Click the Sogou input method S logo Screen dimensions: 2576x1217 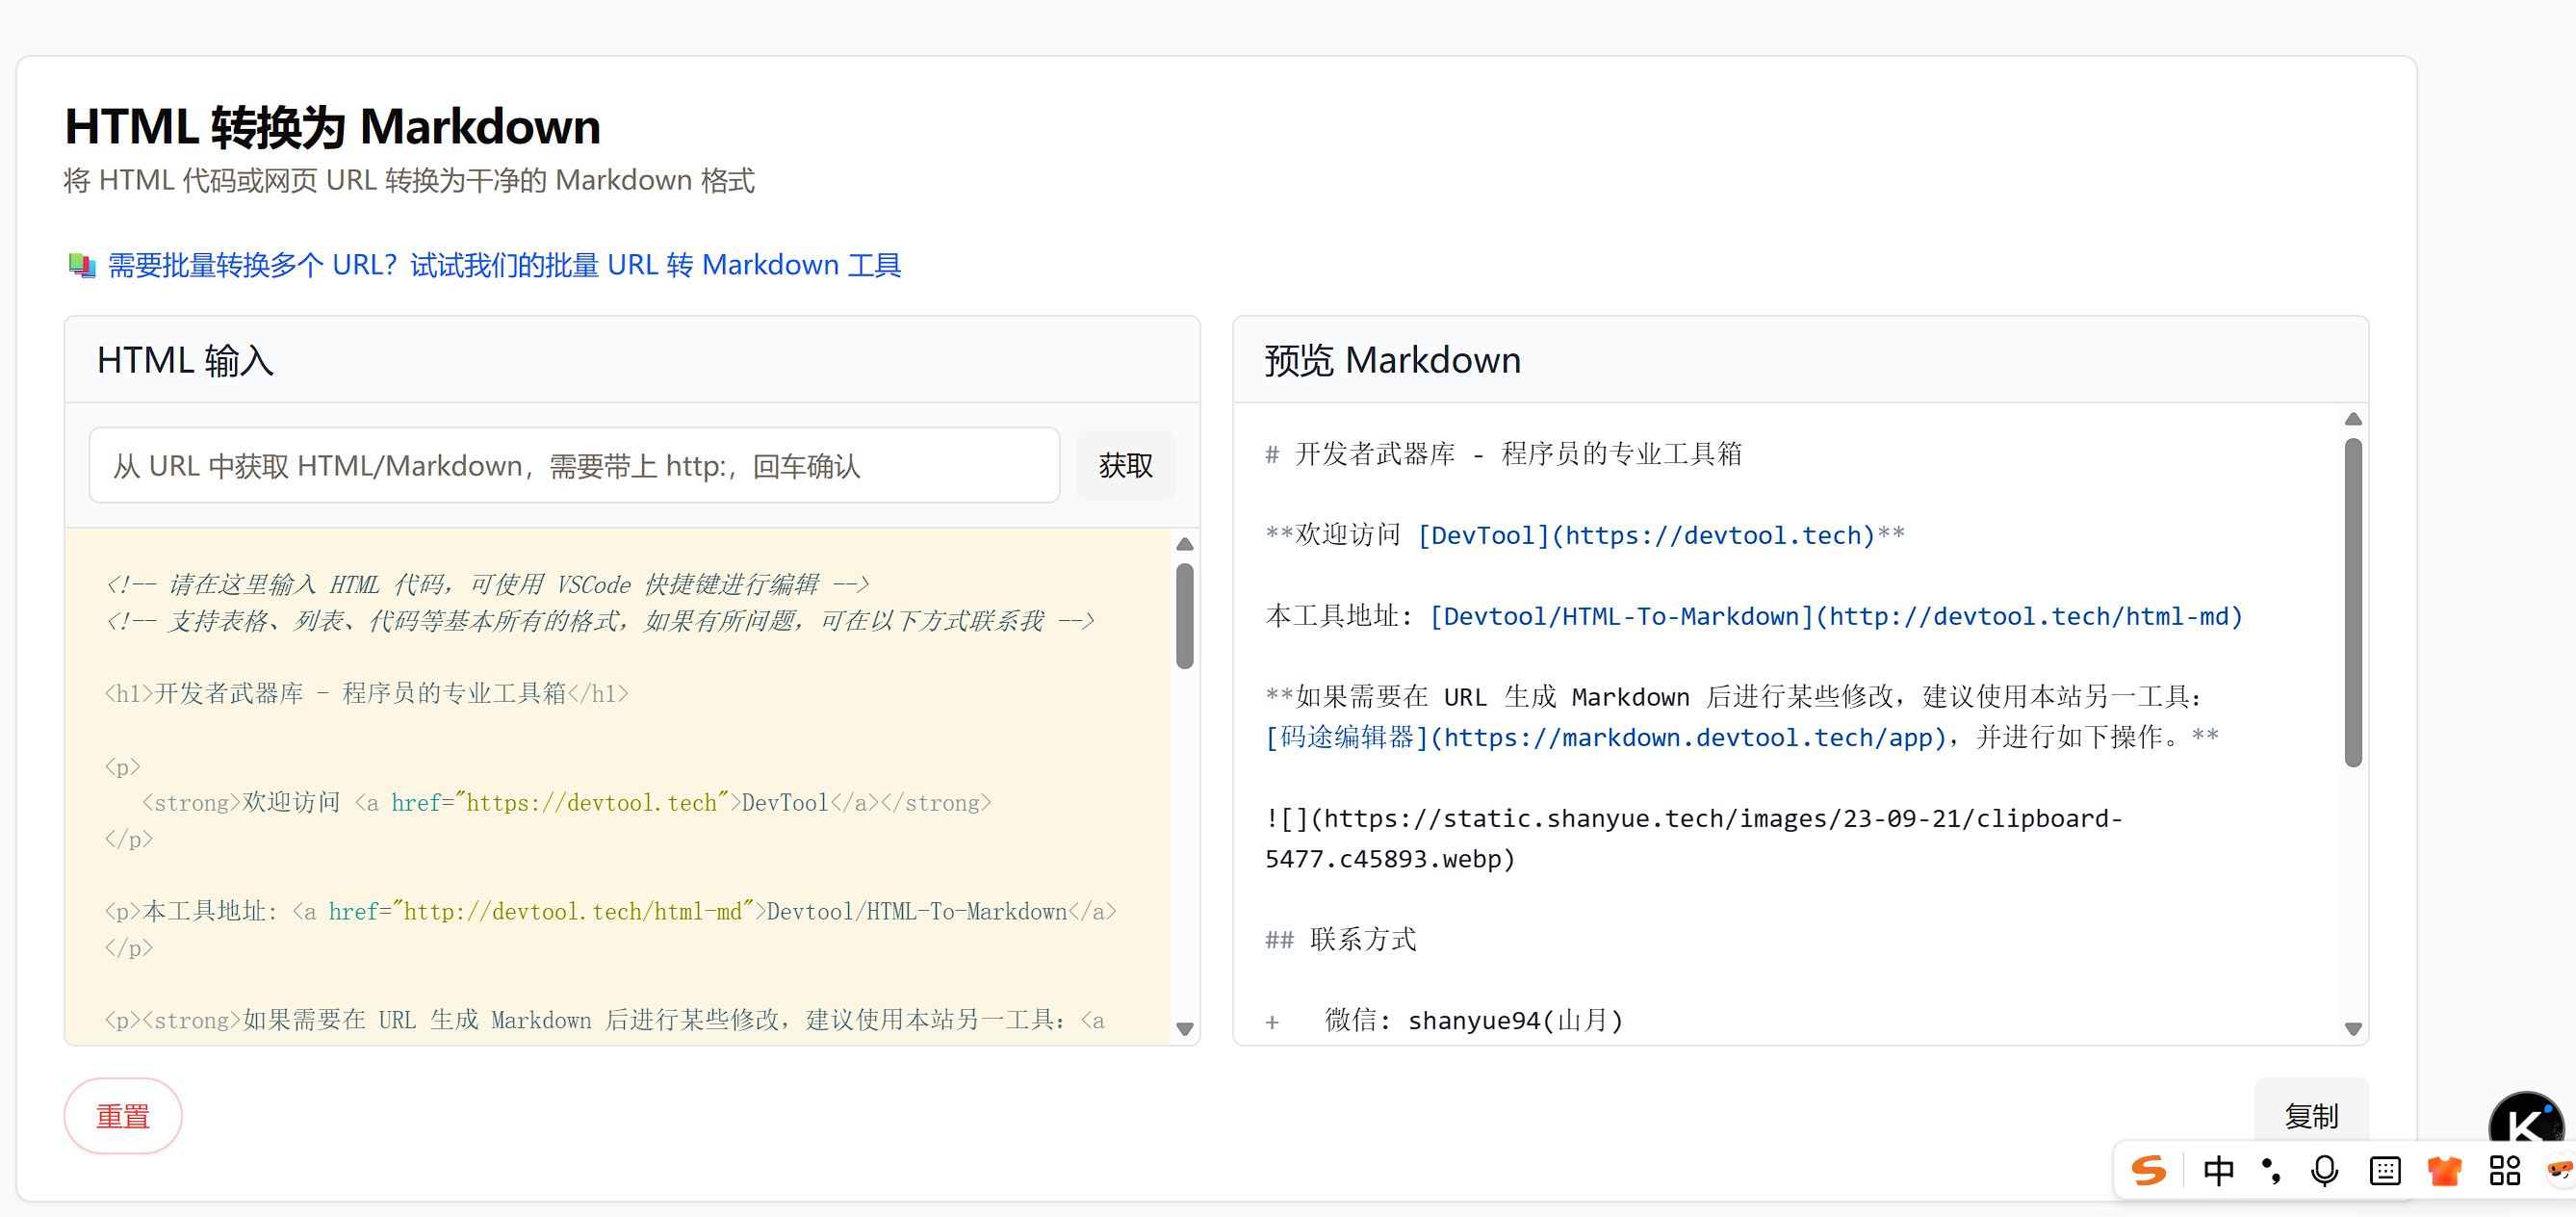2148,1170
